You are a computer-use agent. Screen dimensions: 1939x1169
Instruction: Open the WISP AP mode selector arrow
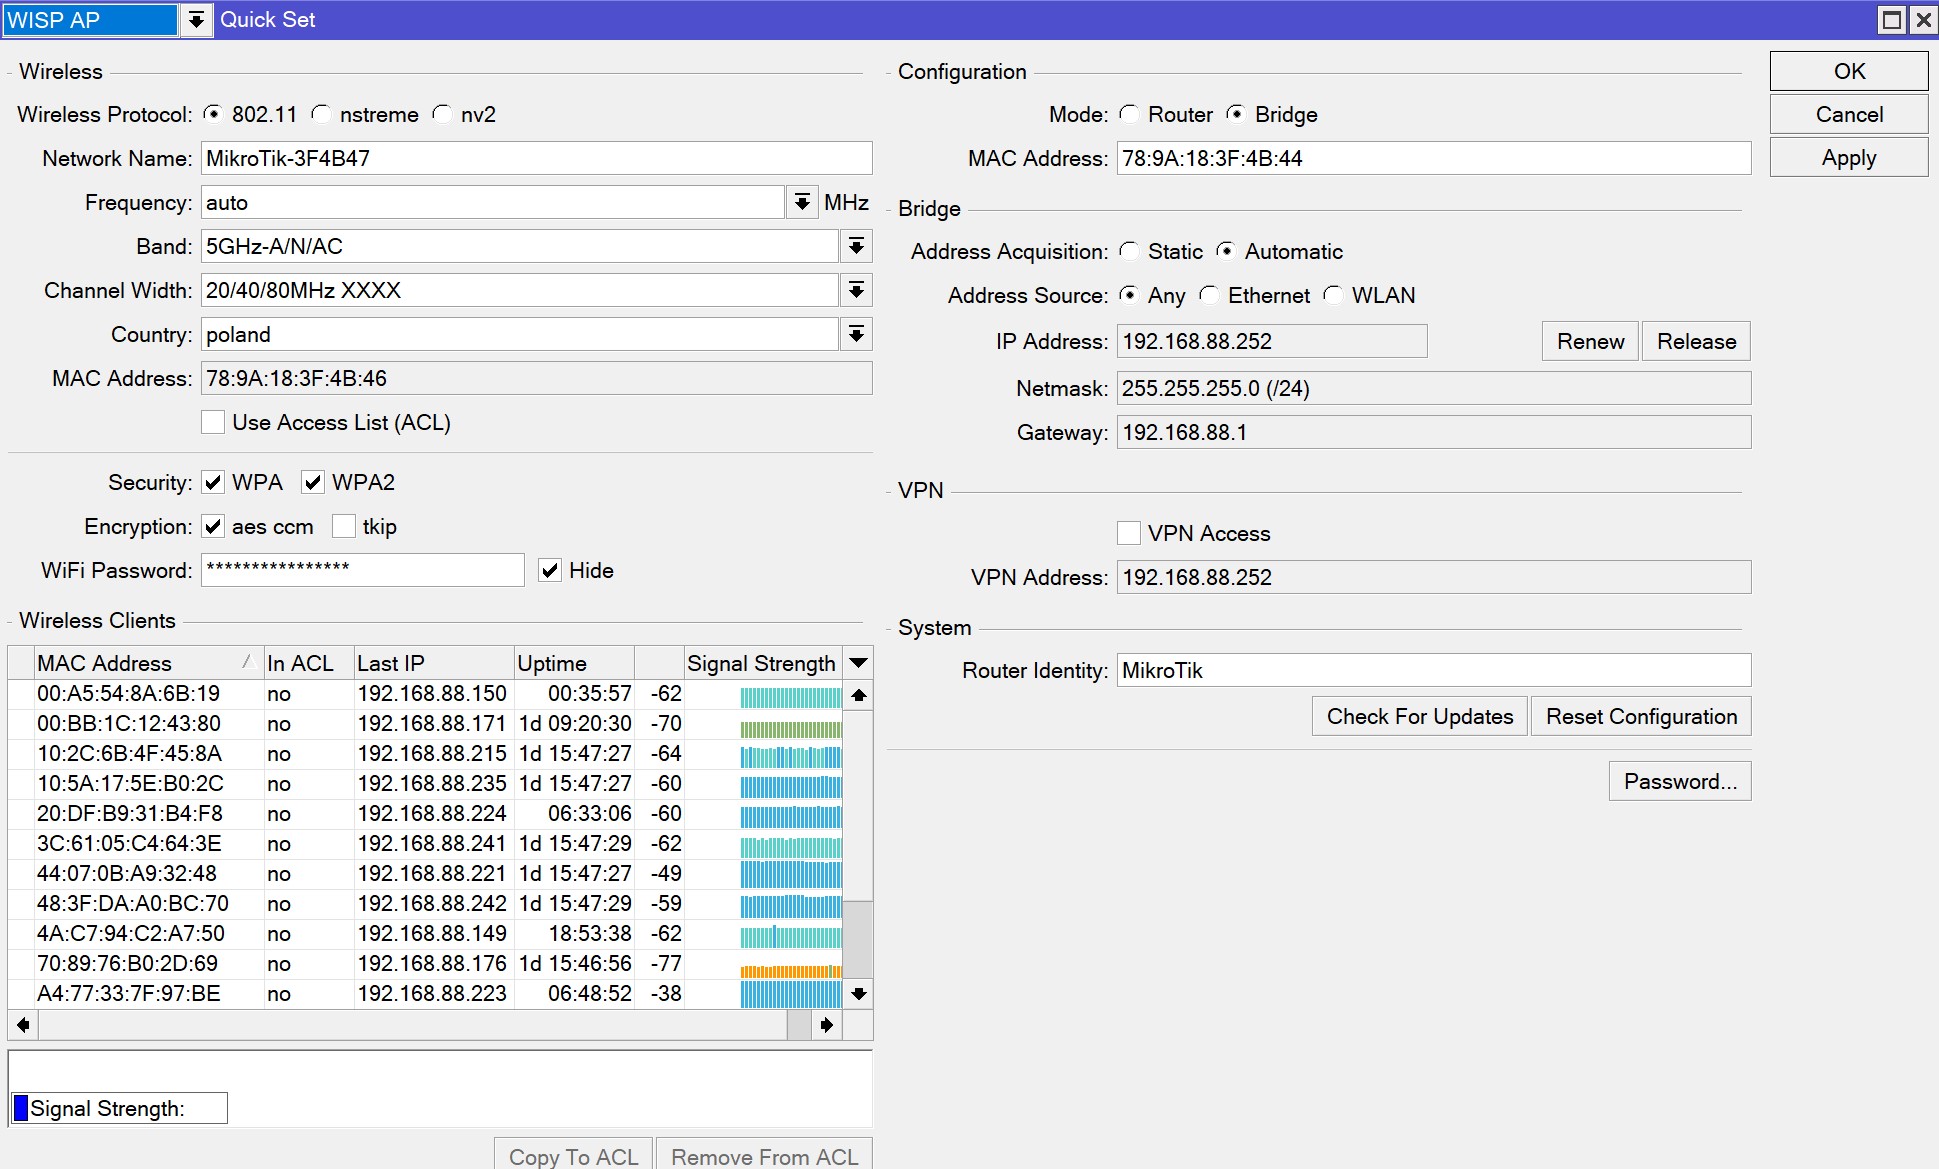[x=196, y=20]
